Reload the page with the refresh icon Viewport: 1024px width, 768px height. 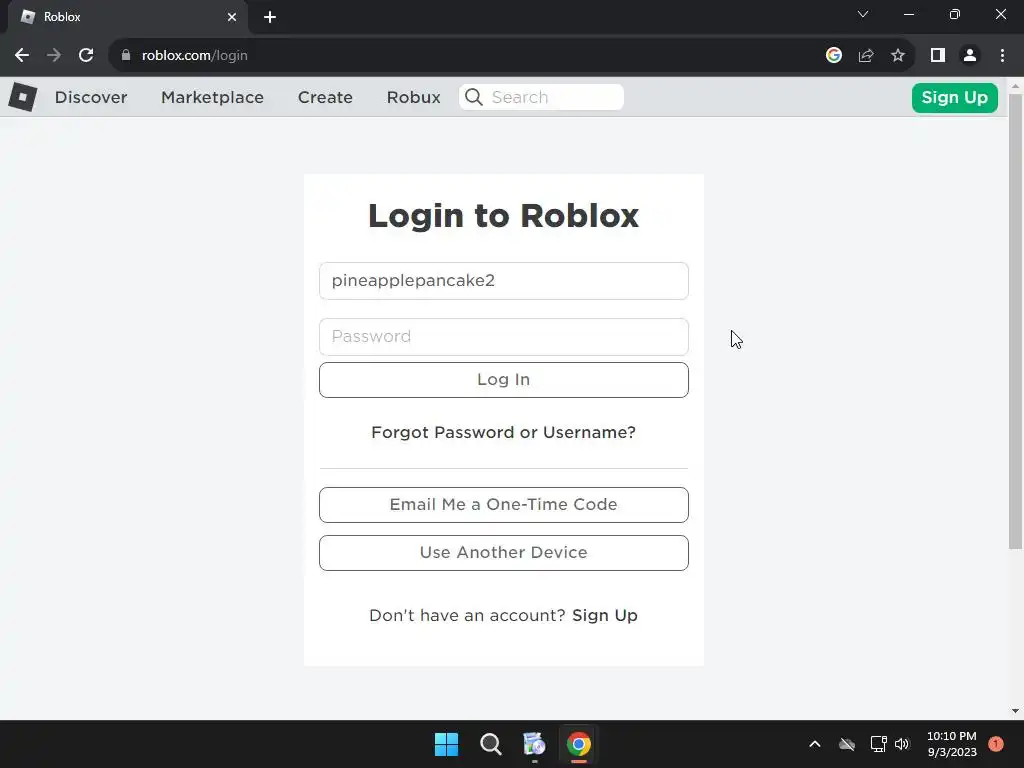coord(86,56)
